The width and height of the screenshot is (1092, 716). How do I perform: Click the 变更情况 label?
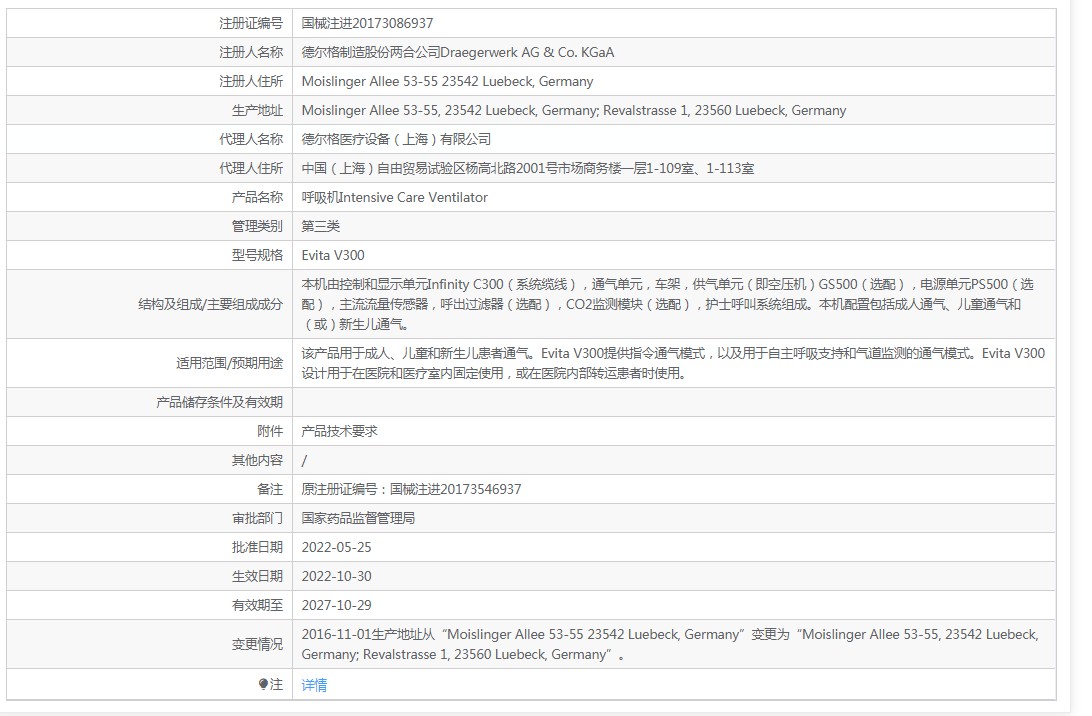point(257,645)
